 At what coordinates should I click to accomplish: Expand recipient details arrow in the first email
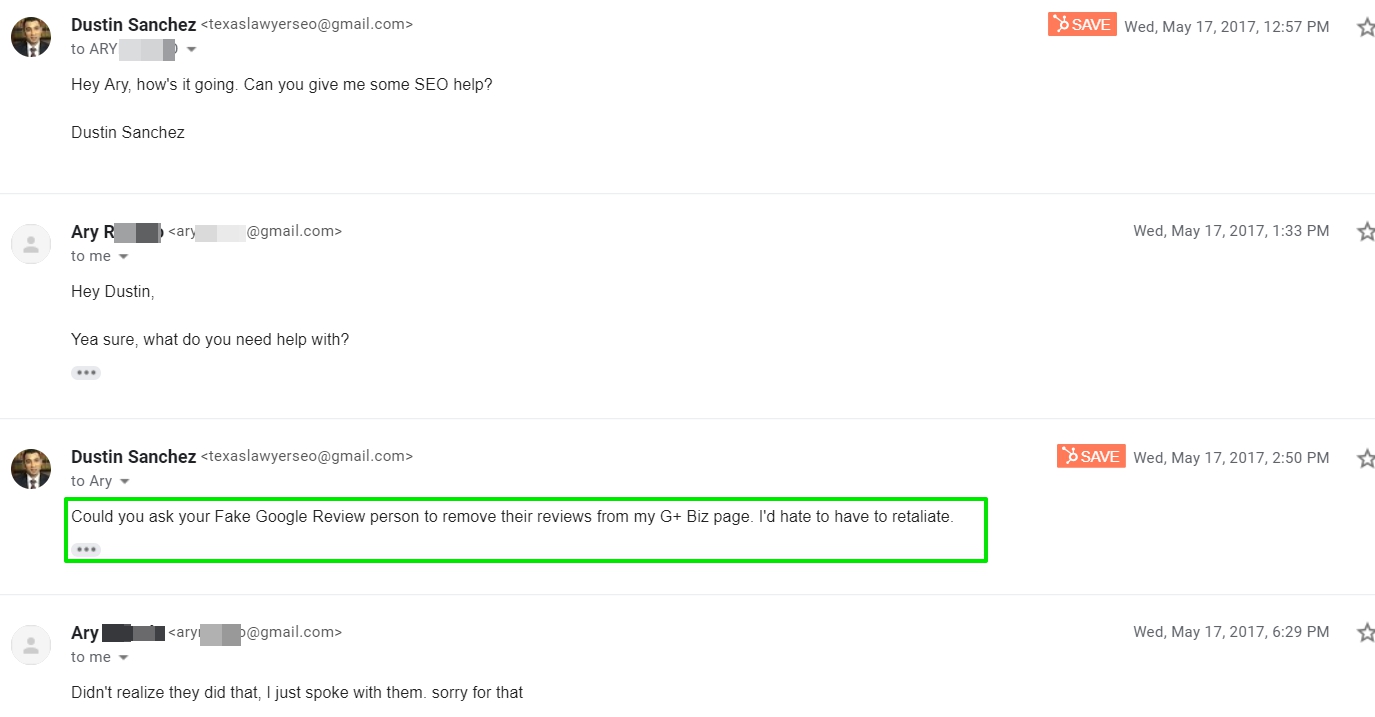(191, 50)
